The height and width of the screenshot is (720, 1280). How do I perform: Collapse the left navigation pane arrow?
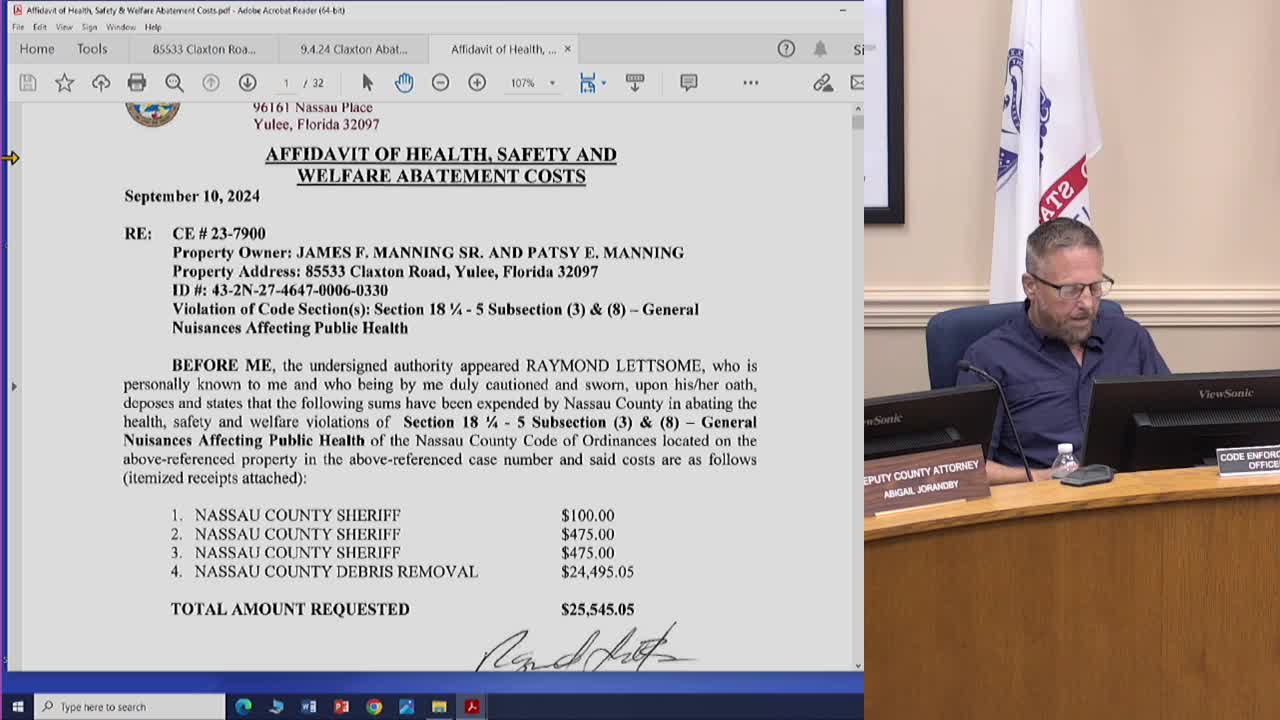(13, 386)
